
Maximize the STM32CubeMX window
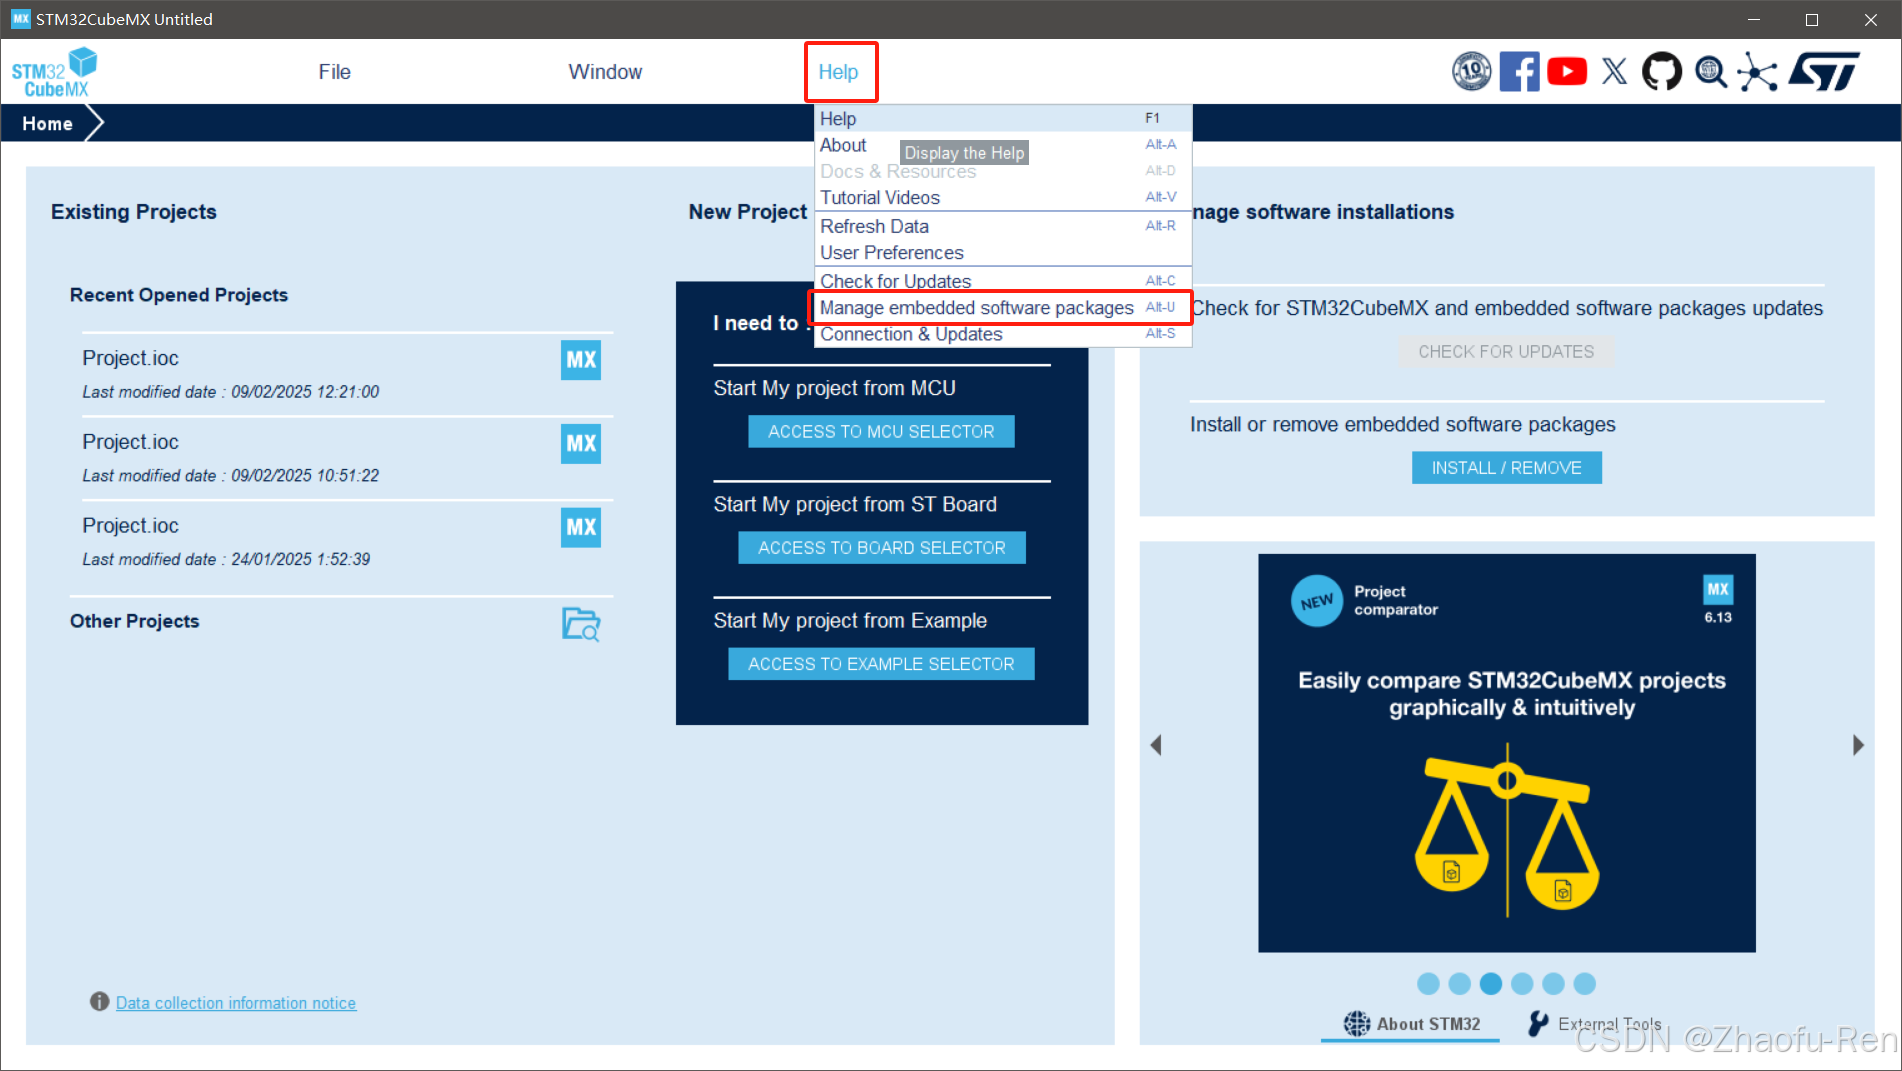(1812, 19)
